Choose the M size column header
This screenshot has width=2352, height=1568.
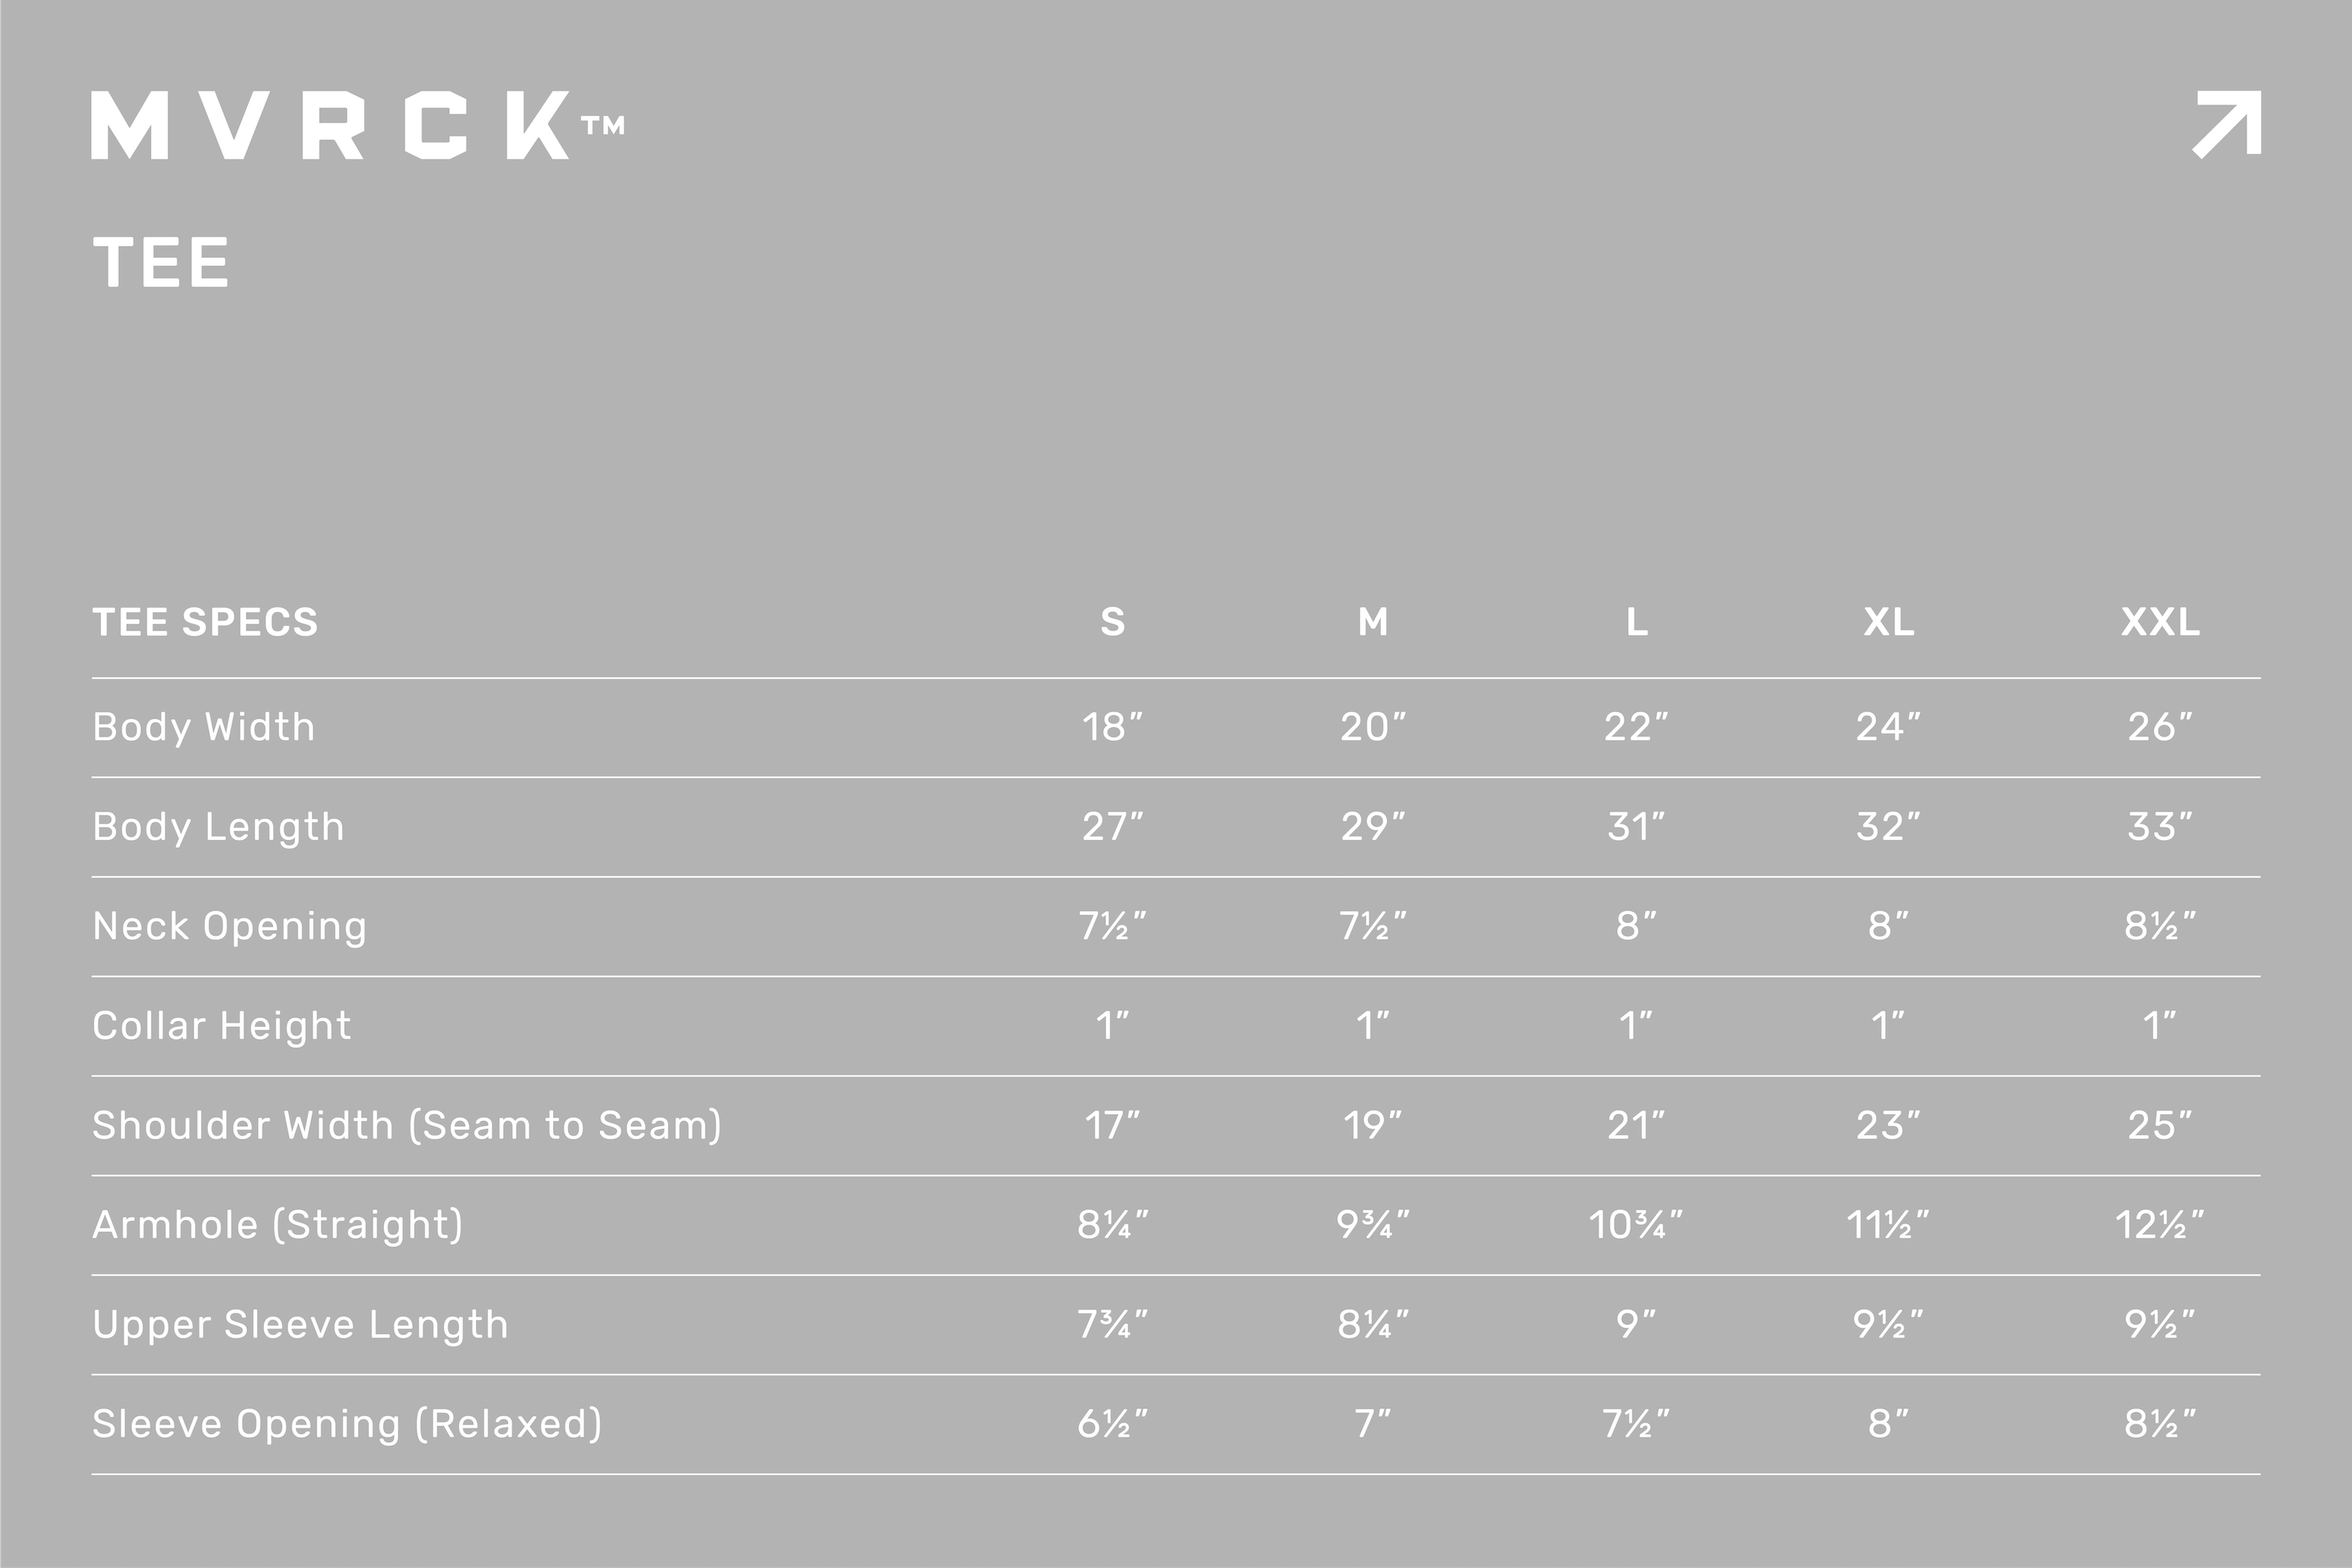[x=1373, y=622]
